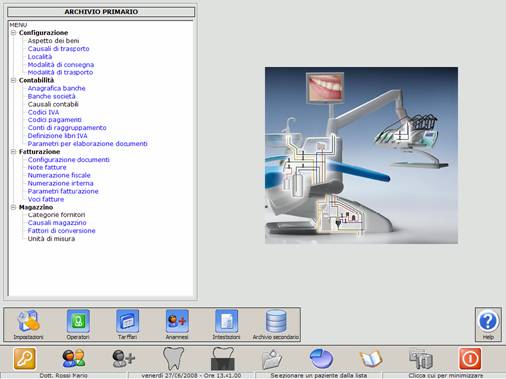Open Configurazione documenti
The width and height of the screenshot is (506, 379).
click(x=68, y=160)
